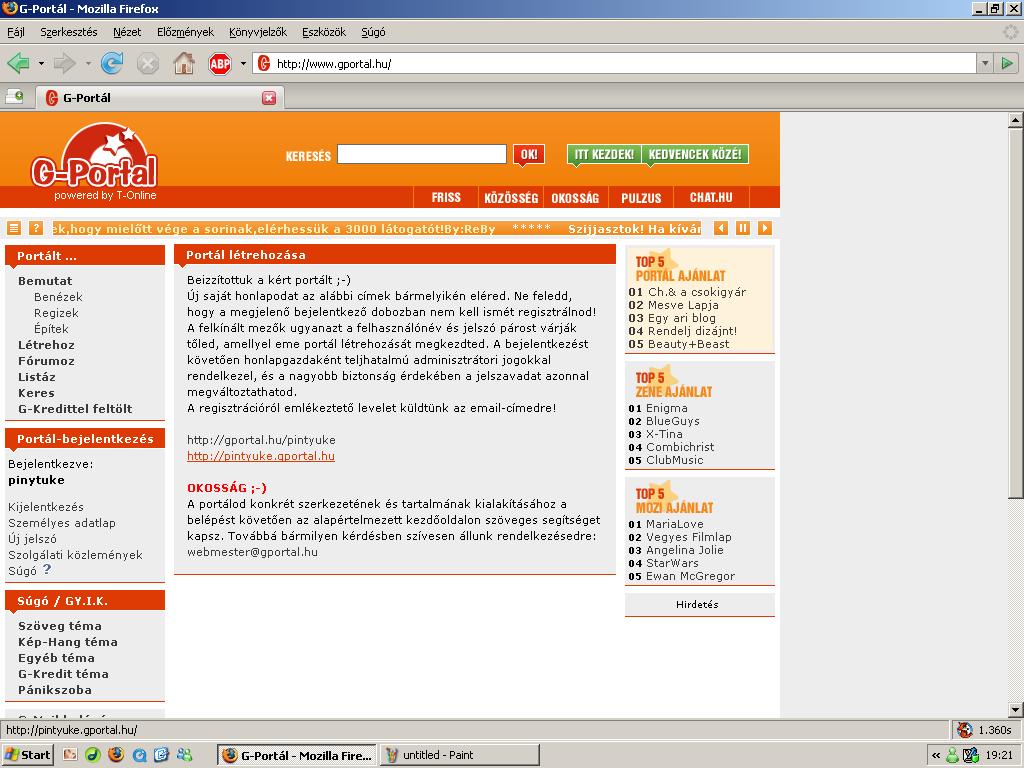Open the address bar URL history dropdown
1024x768 pixels.
coord(984,63)
